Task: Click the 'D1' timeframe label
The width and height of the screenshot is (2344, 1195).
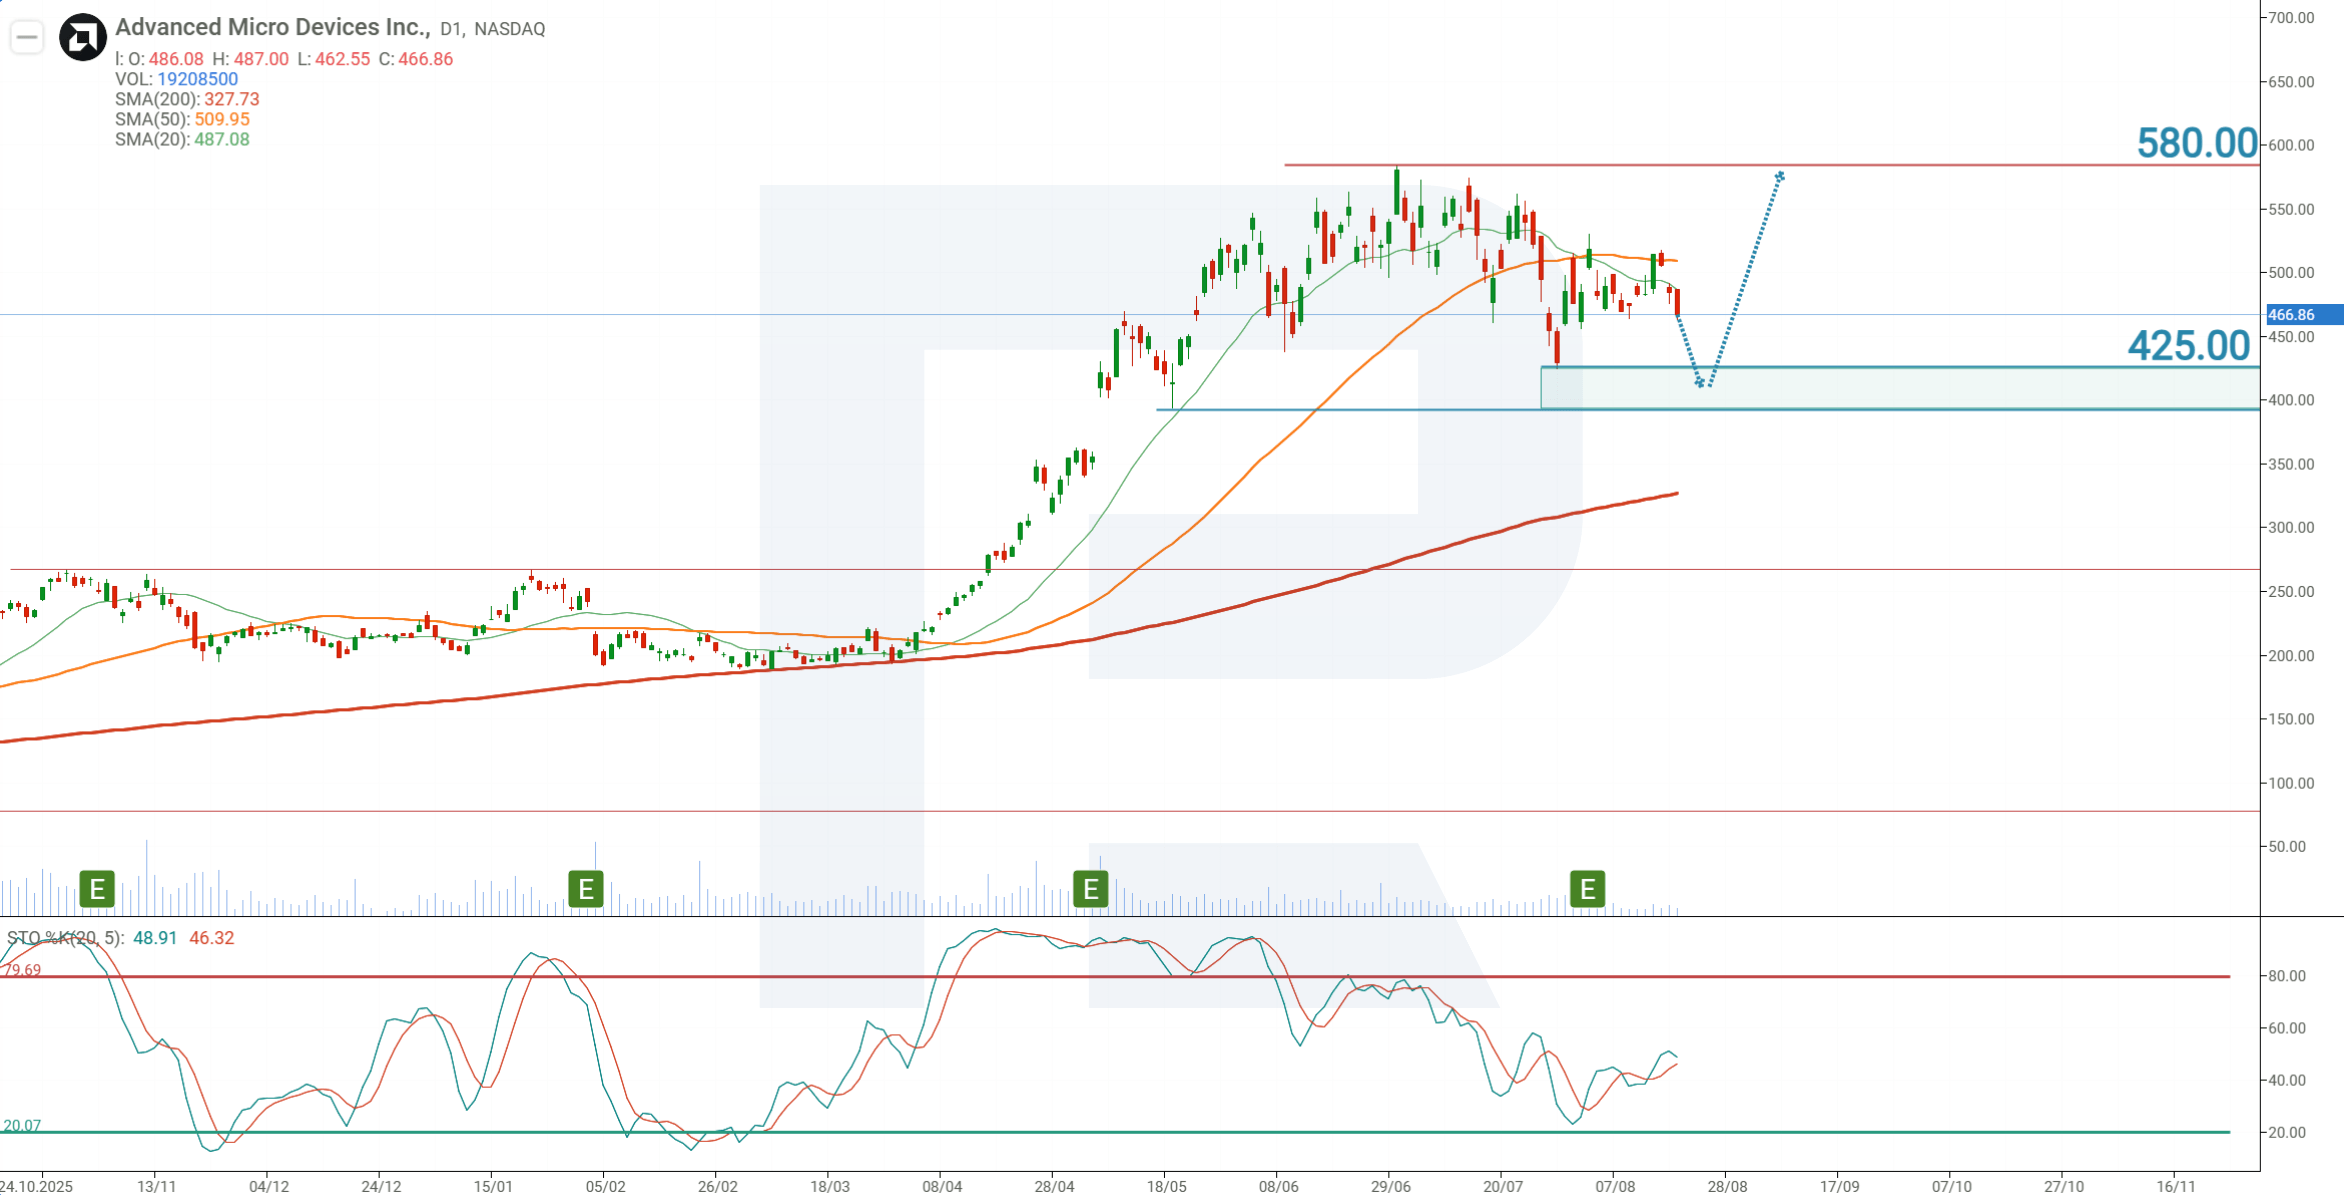Action: click(x=452, y=29)
